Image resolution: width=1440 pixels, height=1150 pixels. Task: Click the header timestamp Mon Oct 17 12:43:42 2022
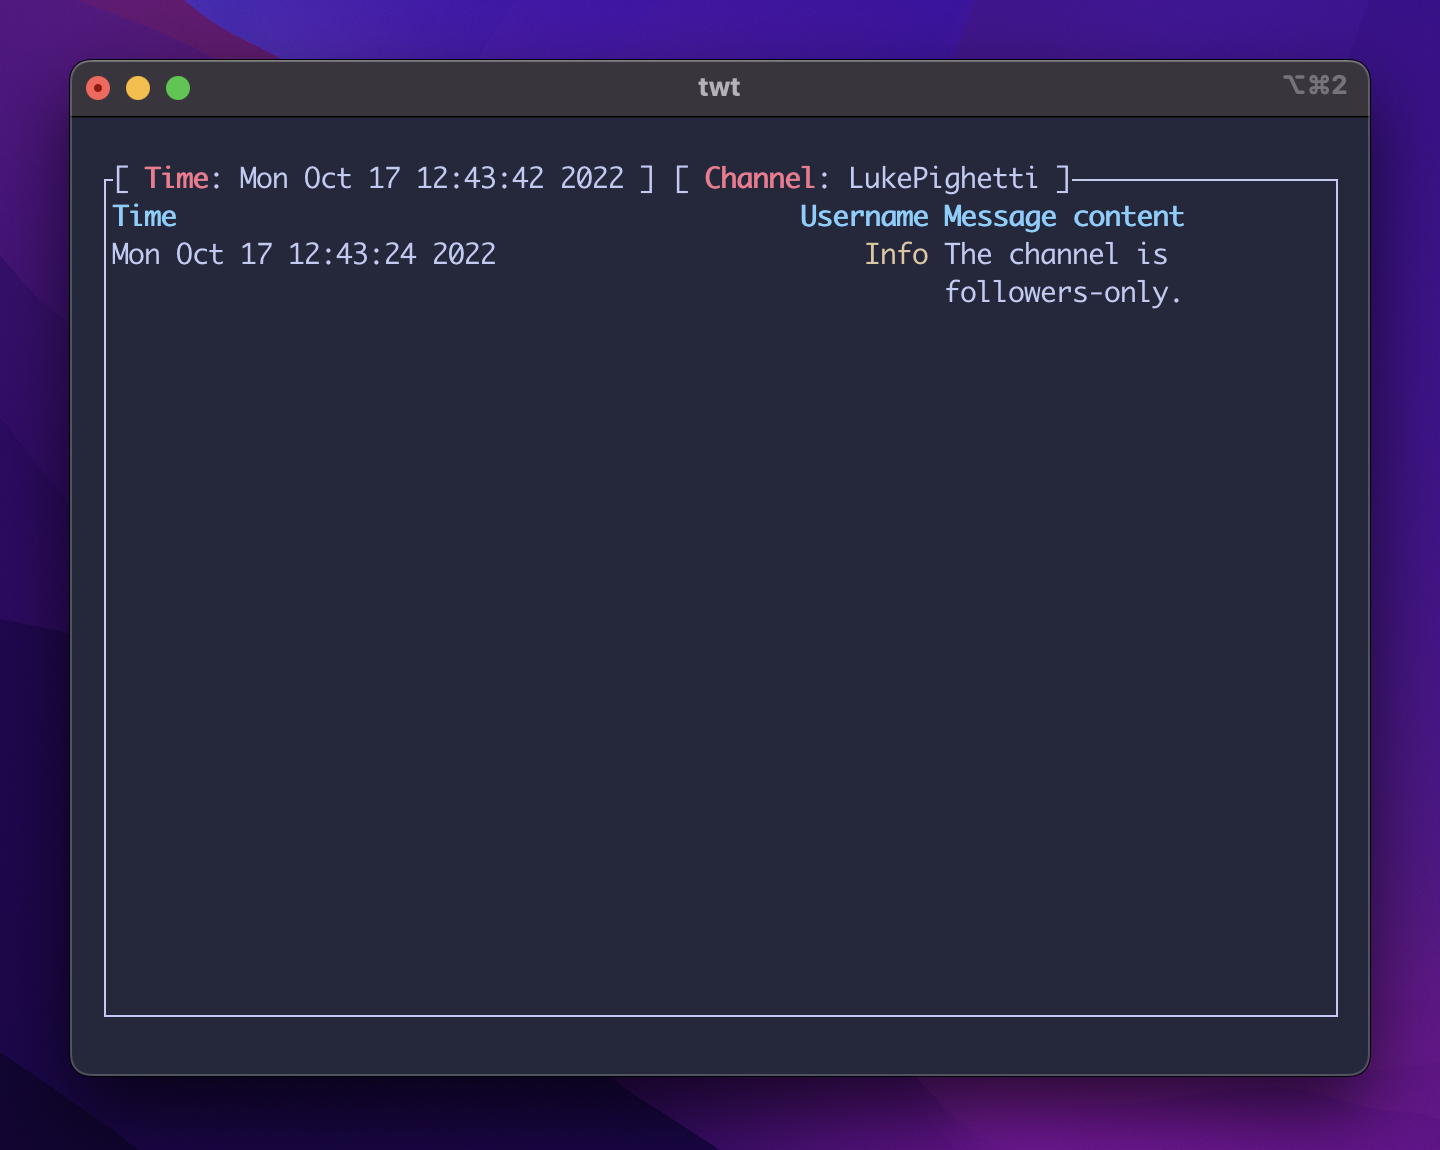[430, 178]
